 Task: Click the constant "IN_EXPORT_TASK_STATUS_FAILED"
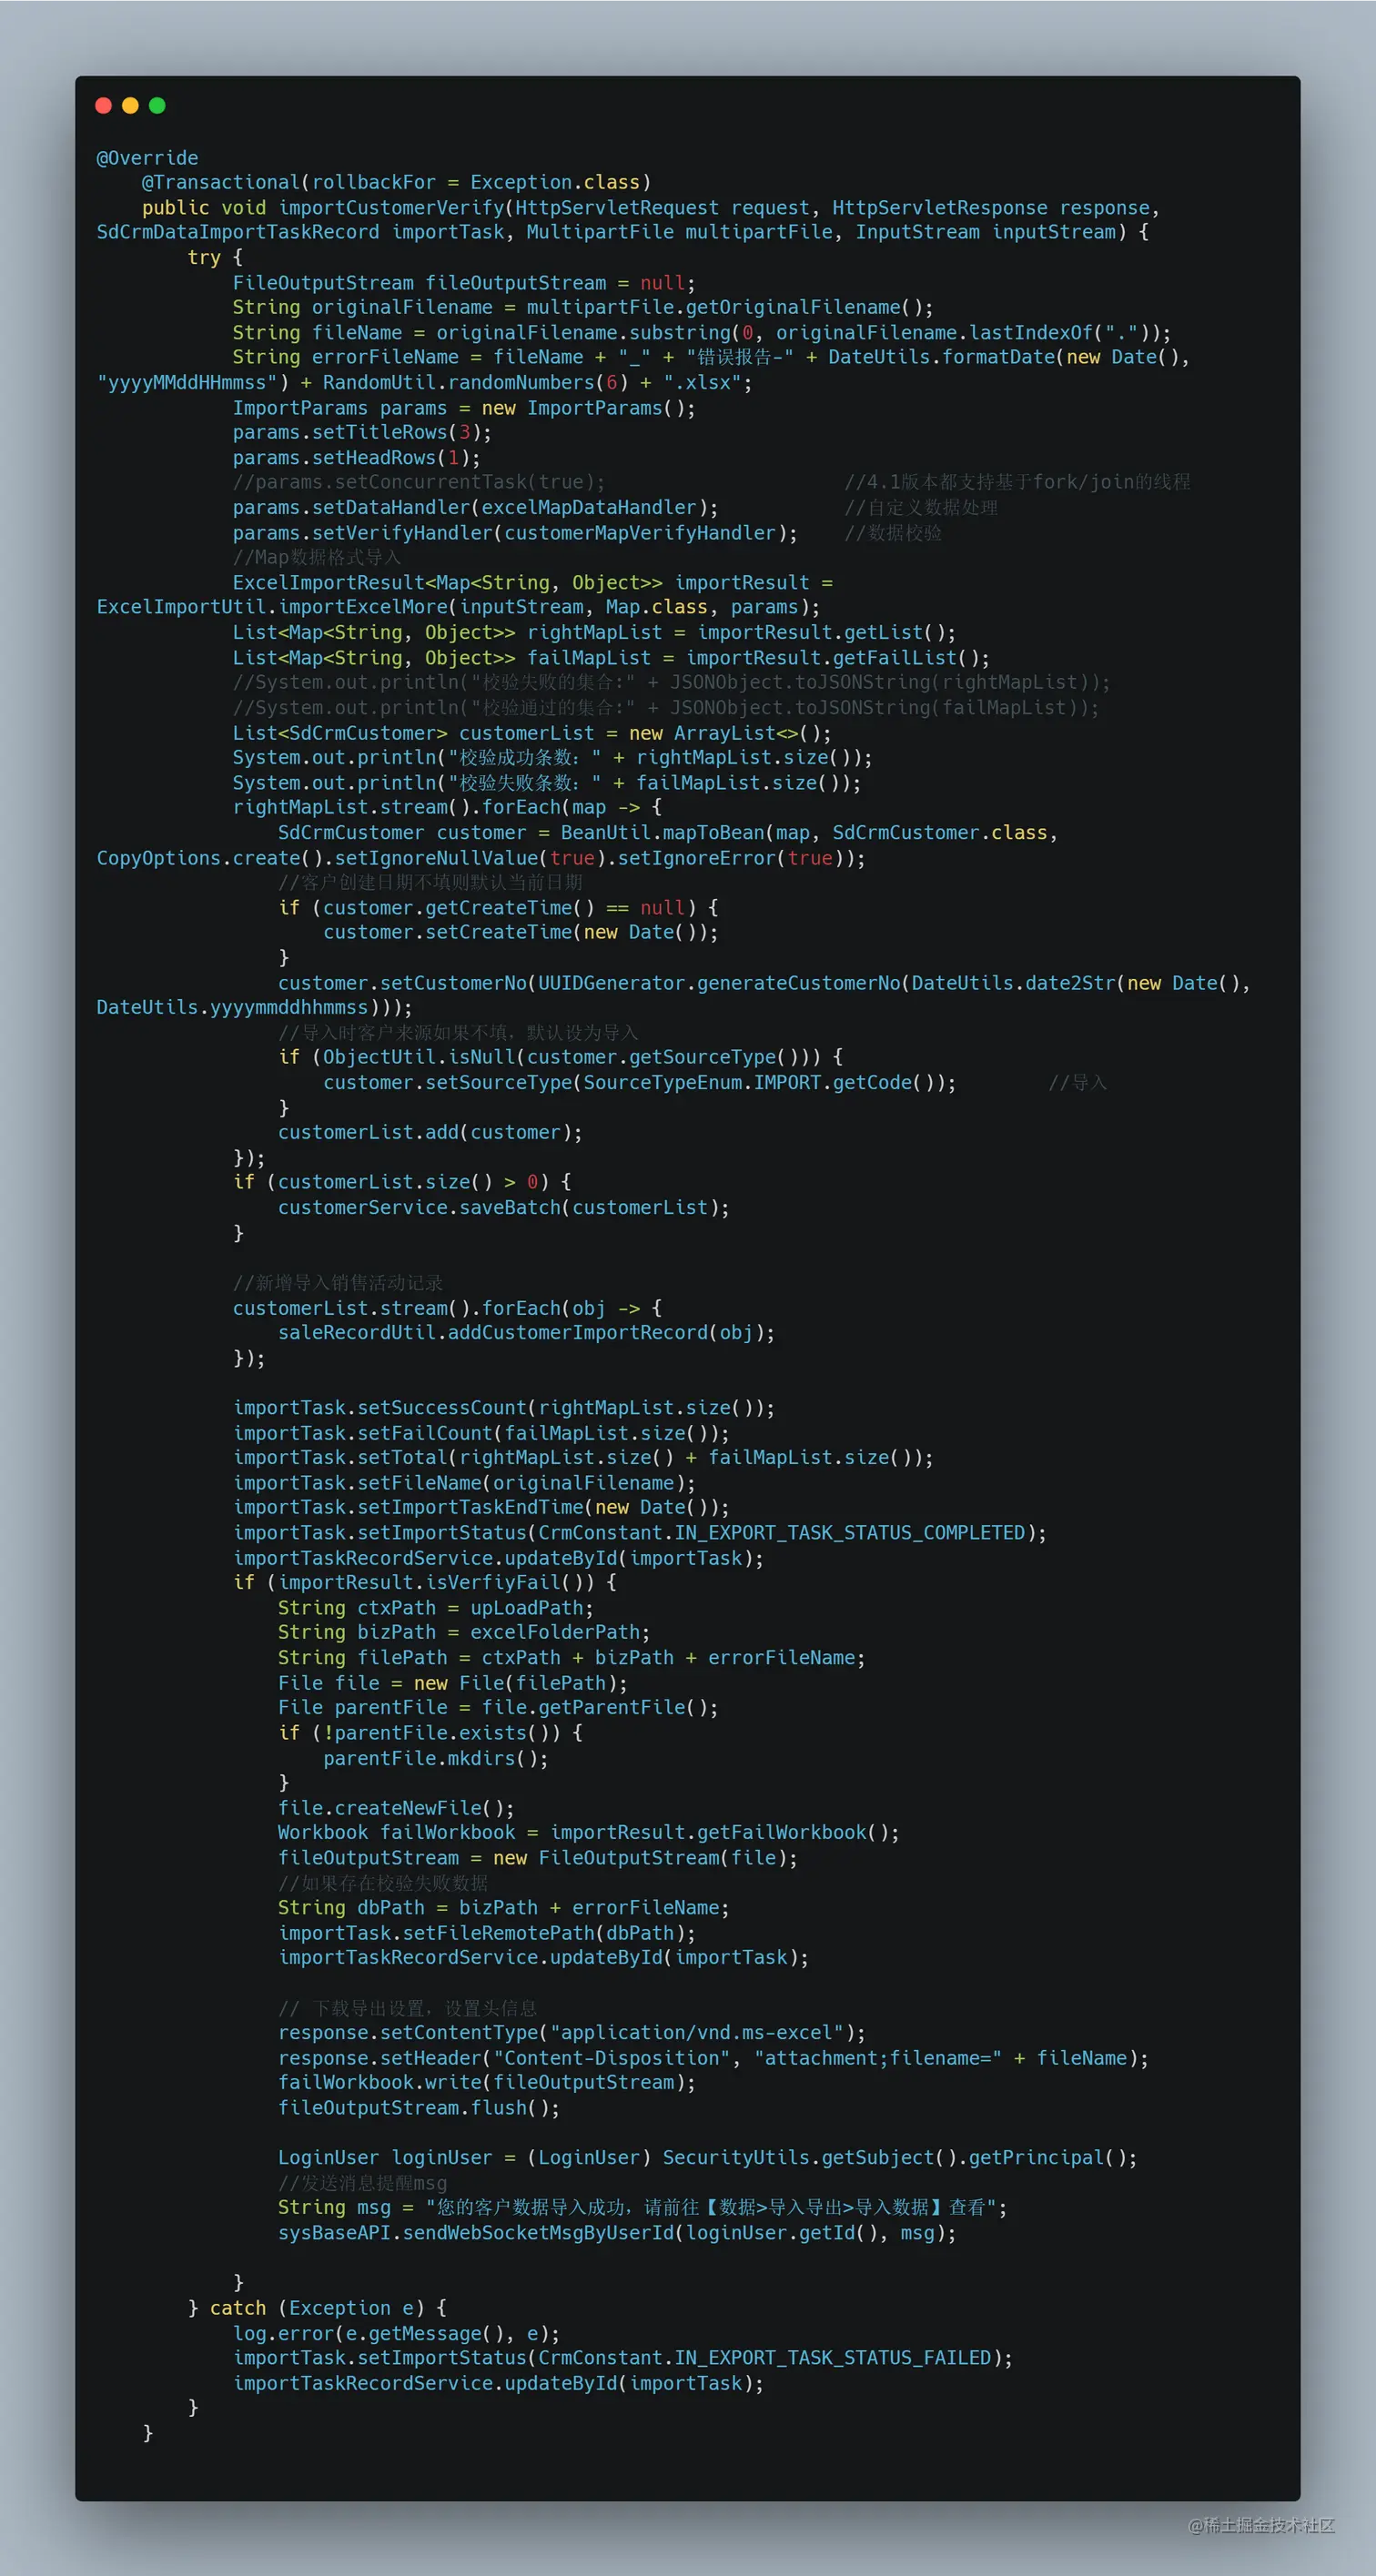point(833,2358)
